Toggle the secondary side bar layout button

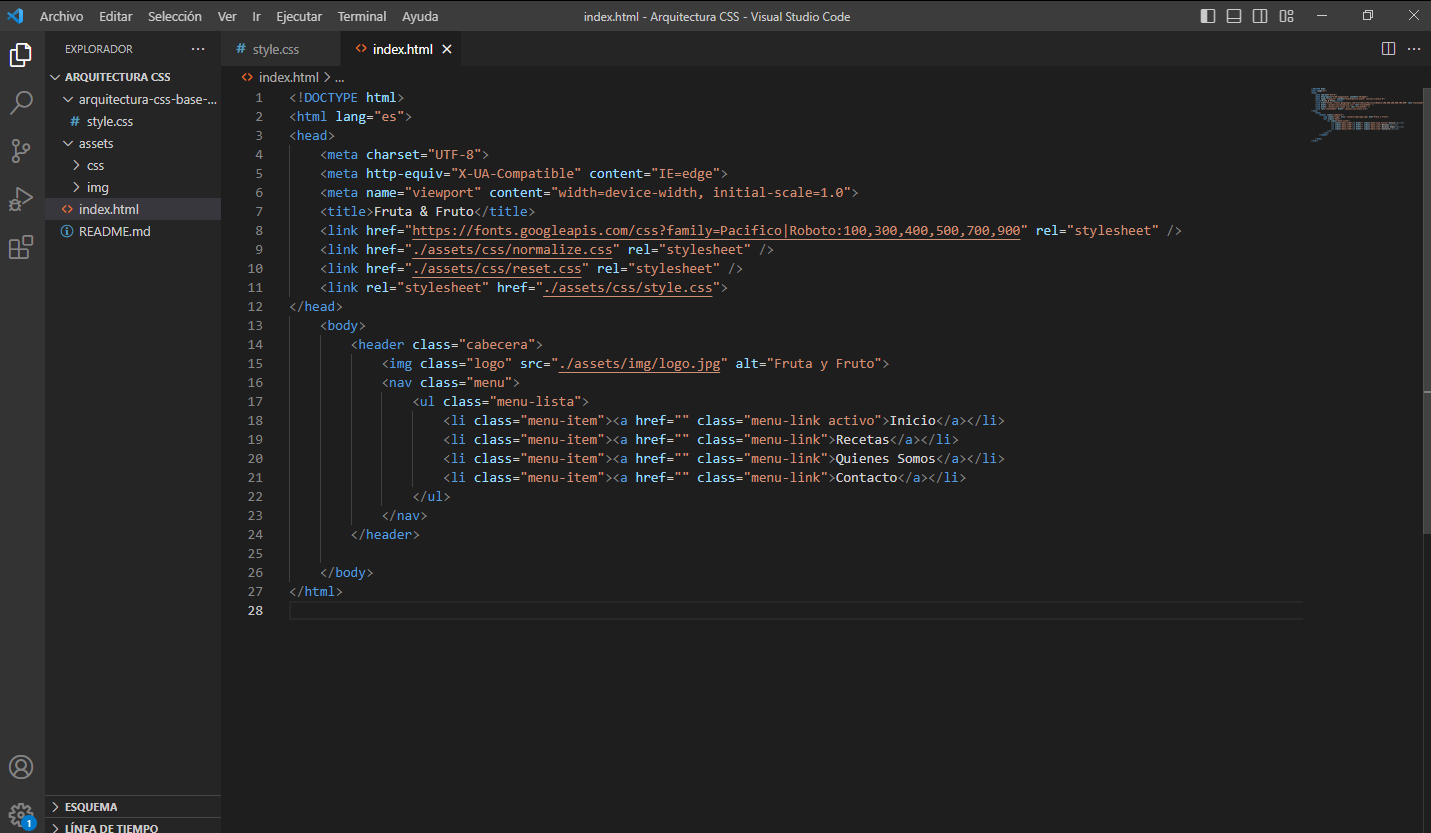(1260, 16)
